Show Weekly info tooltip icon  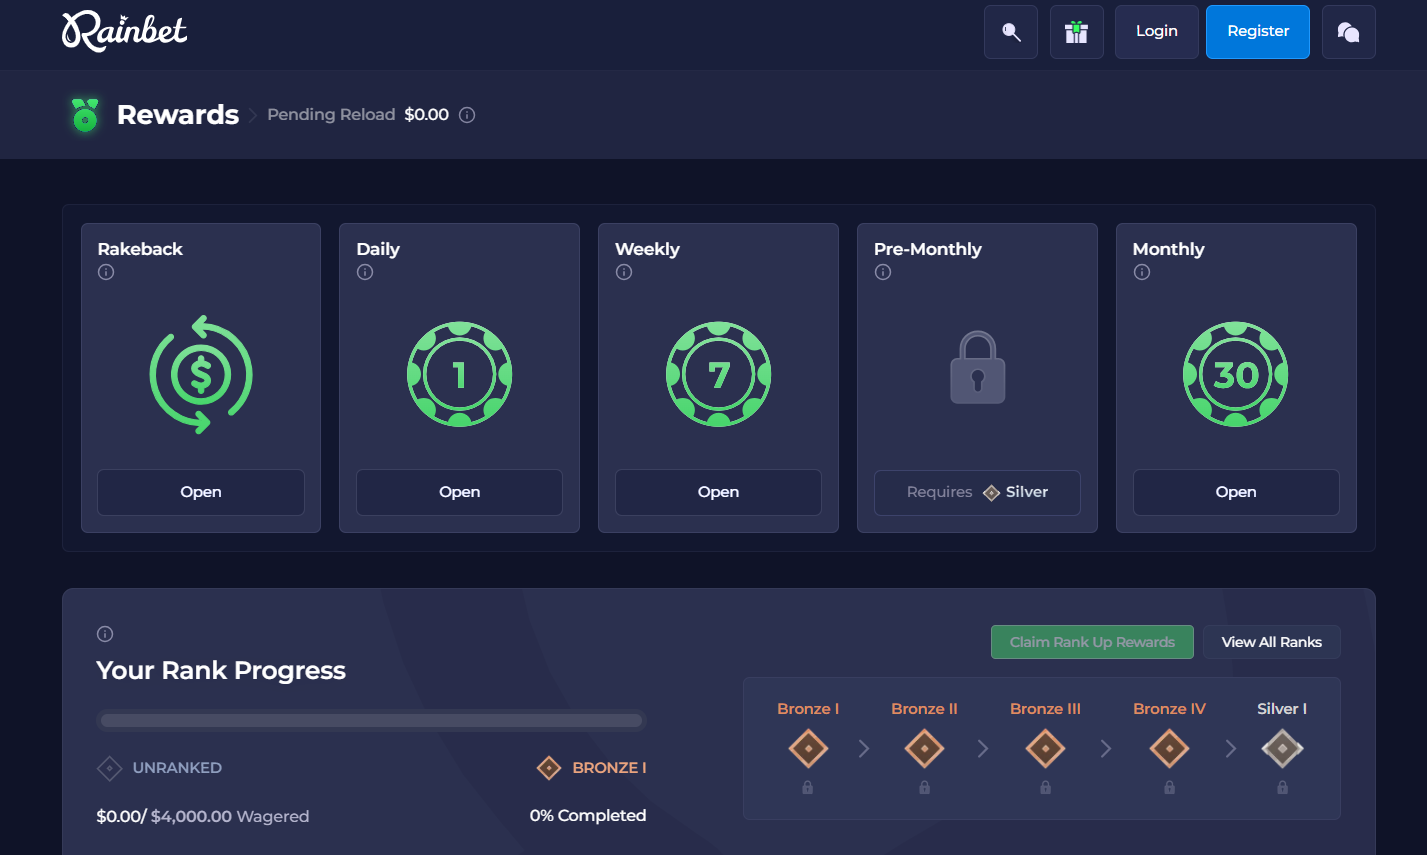[x=624, y=272]
